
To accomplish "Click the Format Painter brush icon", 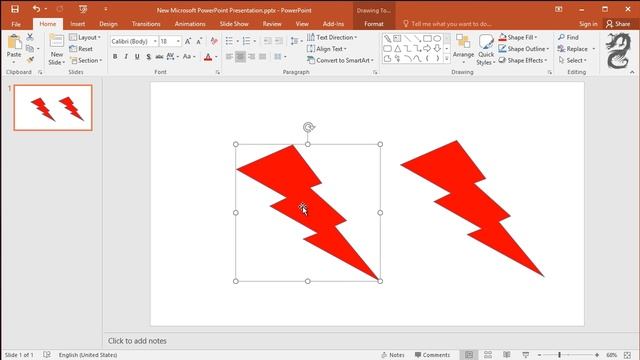I will (x=30, y=60).
